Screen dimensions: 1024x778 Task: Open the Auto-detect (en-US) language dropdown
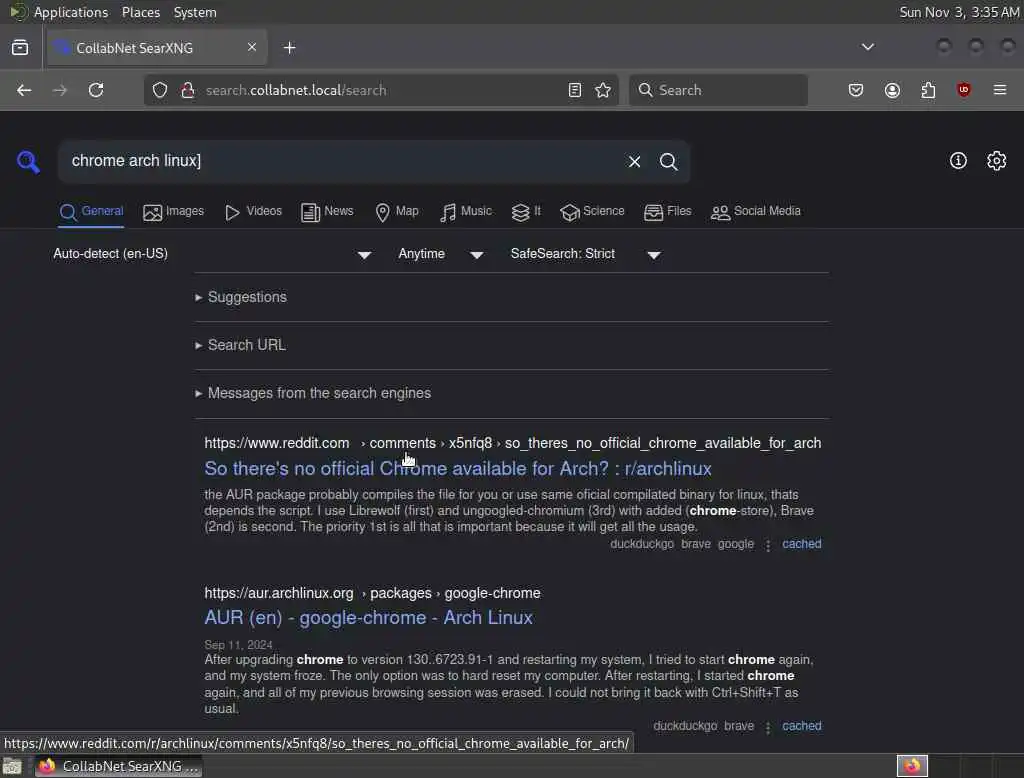212,254
